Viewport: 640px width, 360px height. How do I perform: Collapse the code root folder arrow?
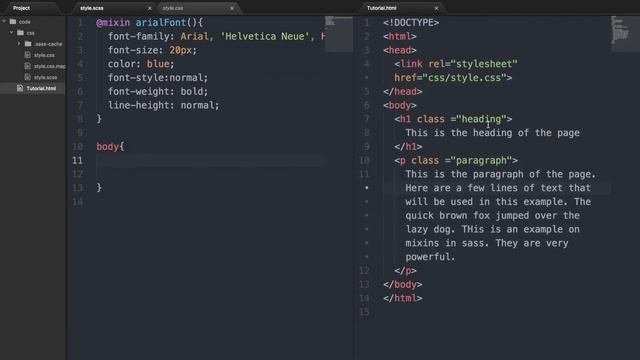coord(4,22)
